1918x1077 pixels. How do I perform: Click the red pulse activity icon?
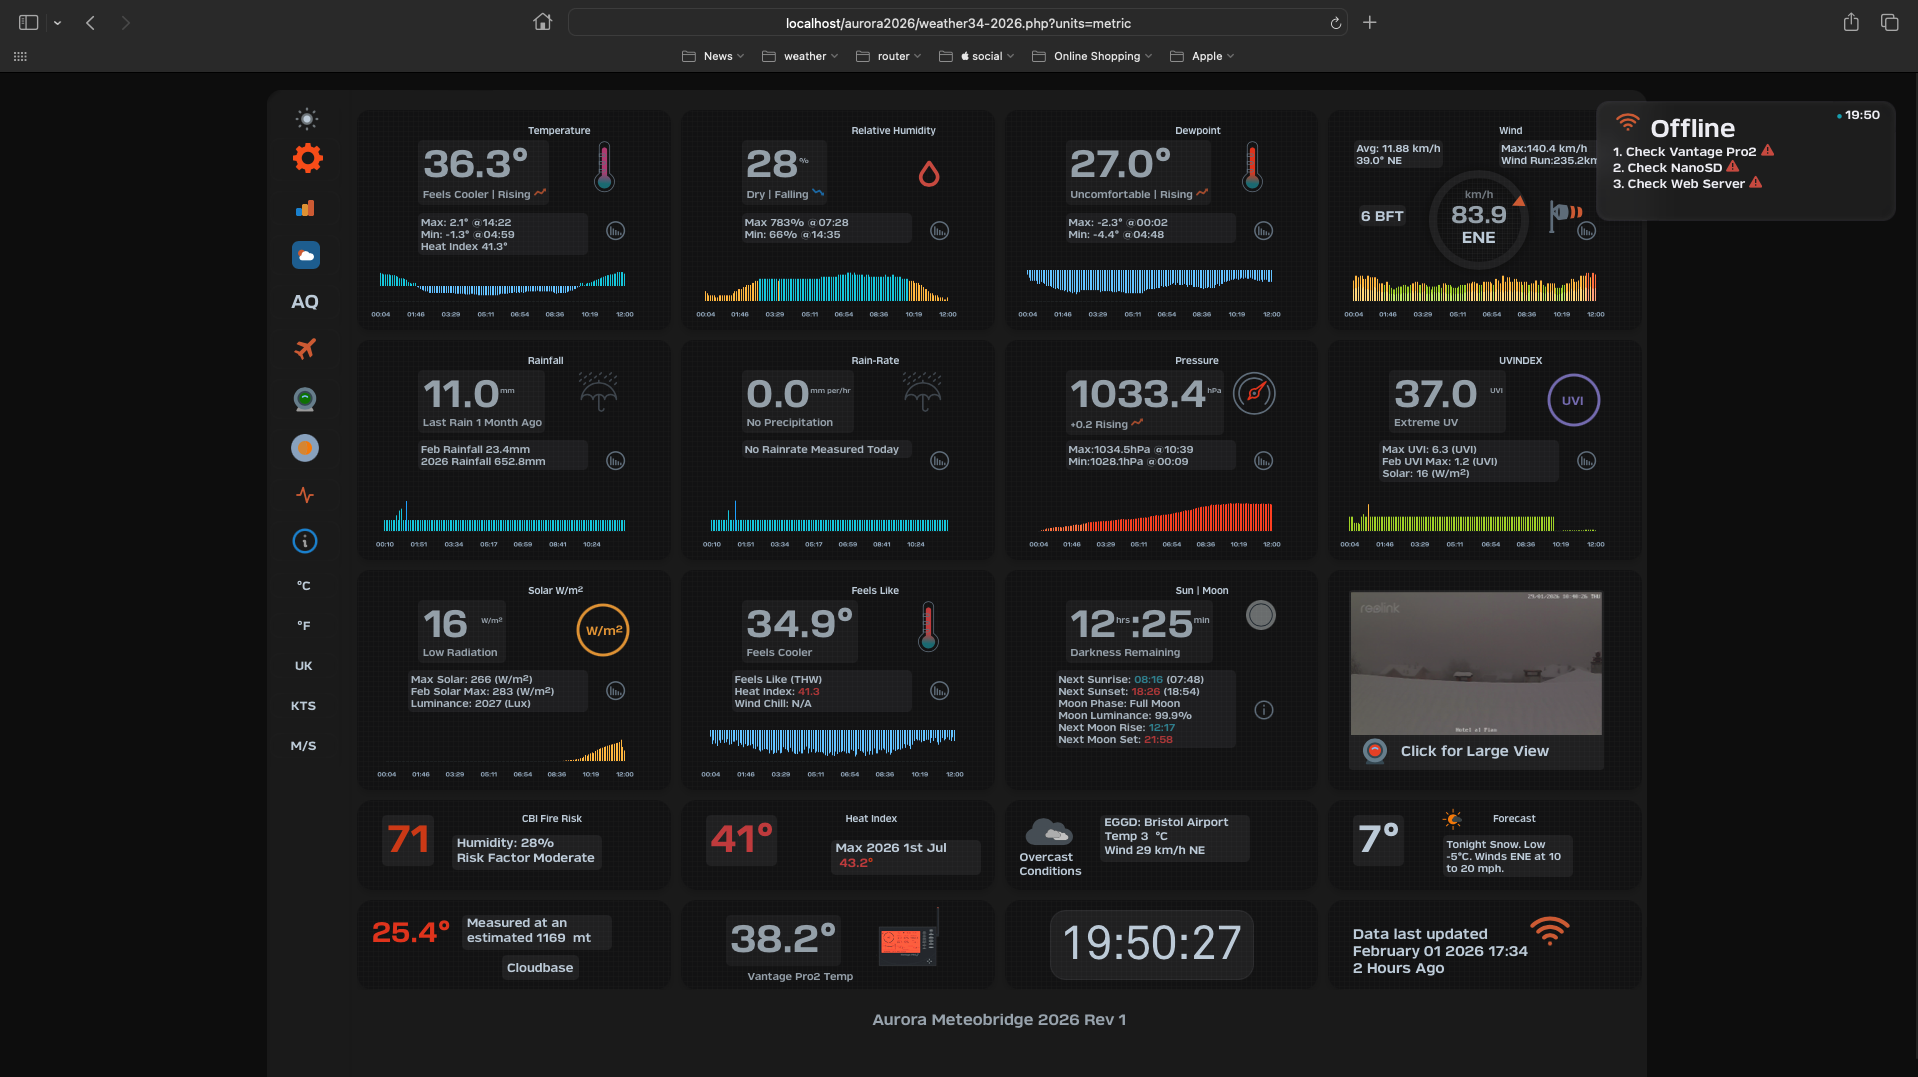pyautogui.click(x=305, y=495)
